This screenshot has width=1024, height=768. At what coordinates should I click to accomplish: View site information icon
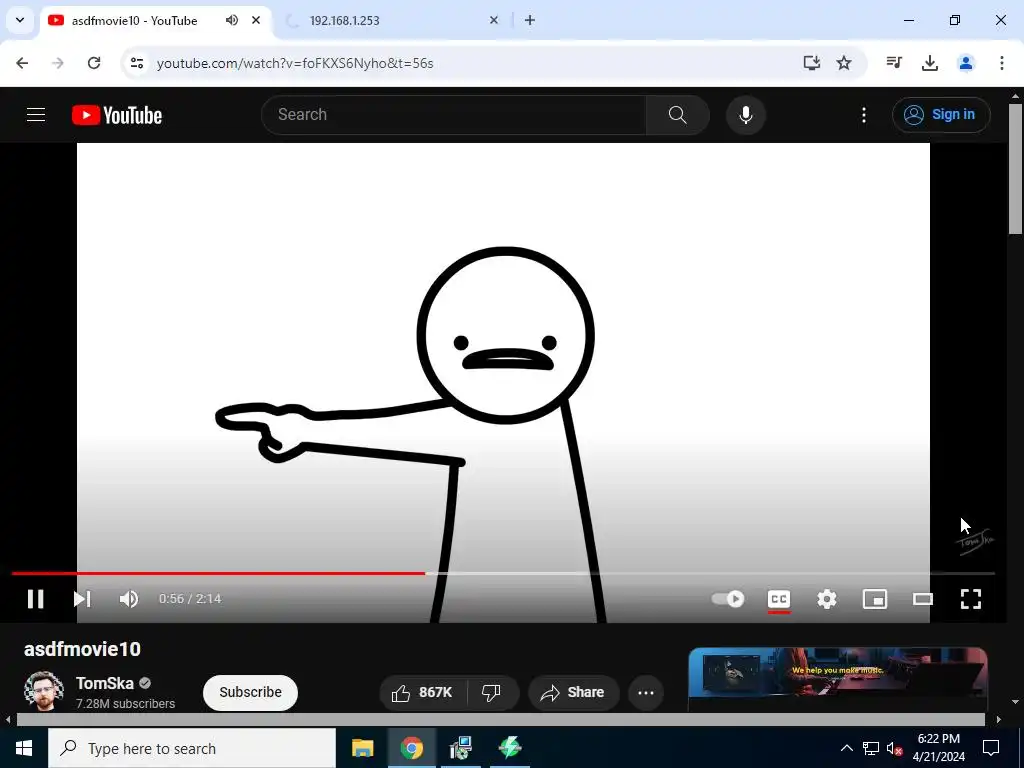click(137, 63)
